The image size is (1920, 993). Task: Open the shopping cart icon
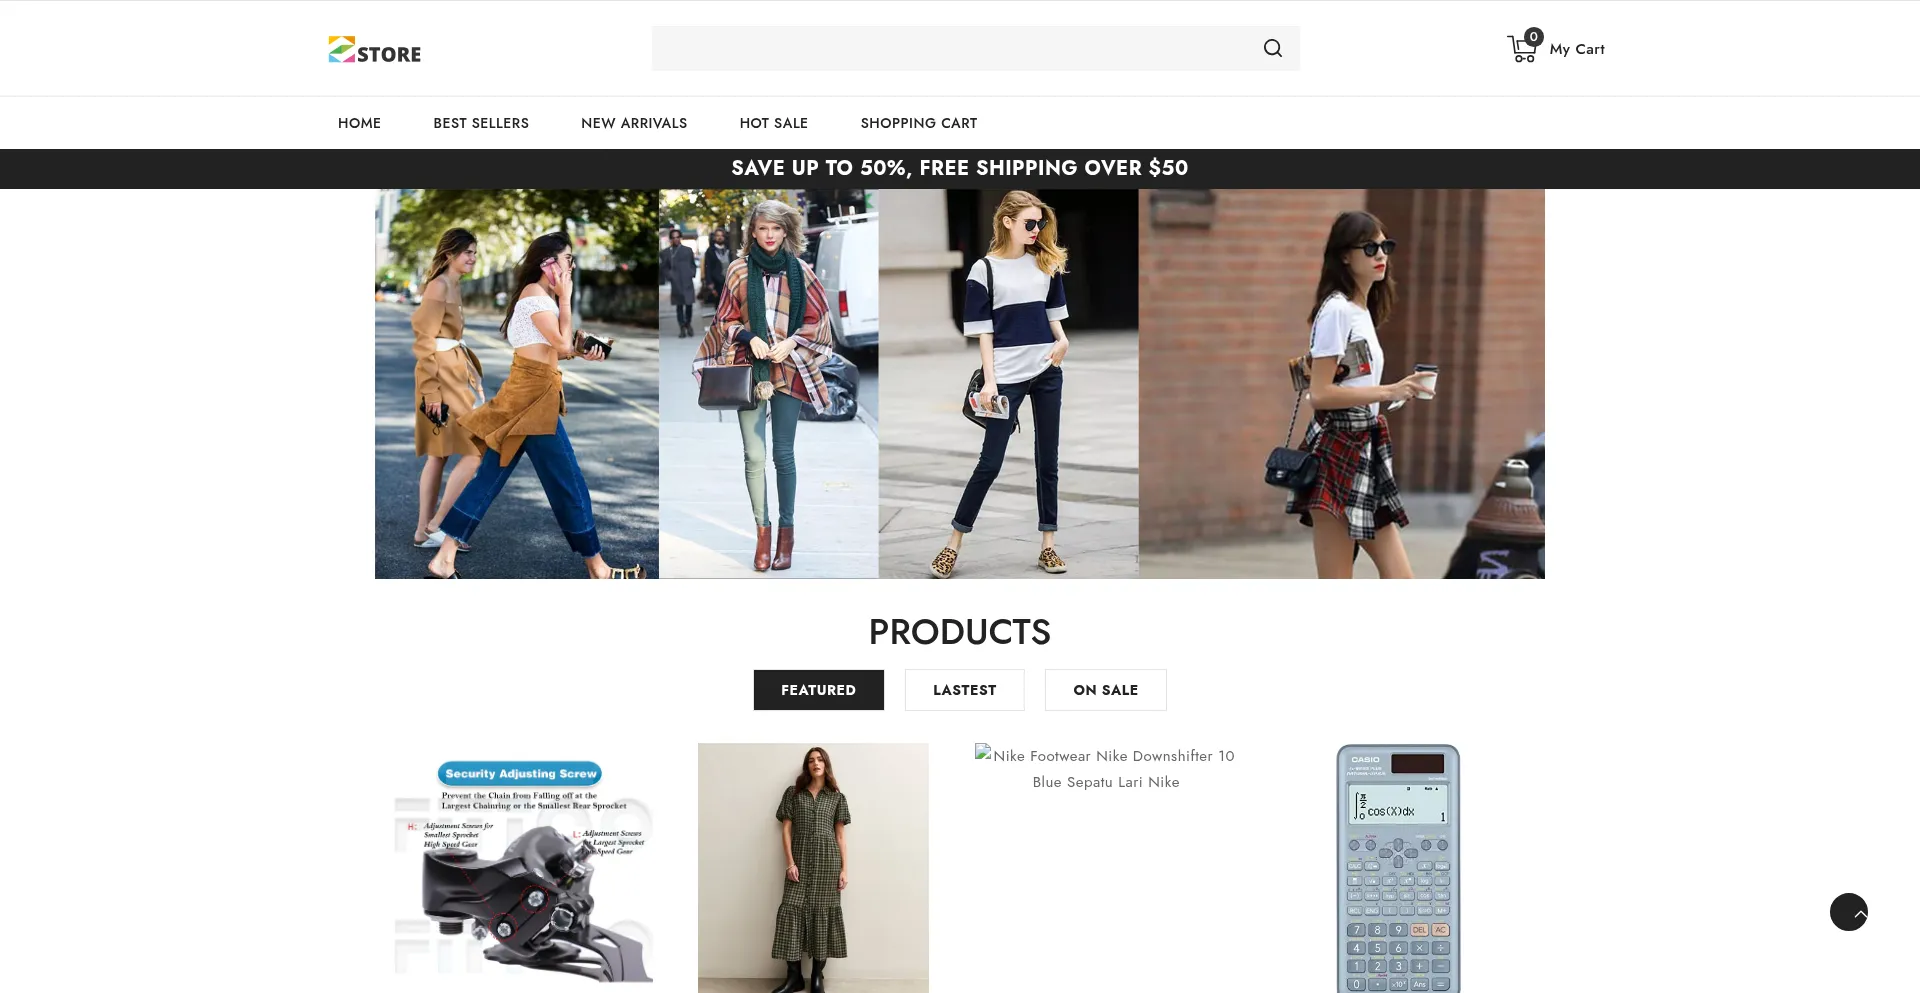pos(1520,50)
